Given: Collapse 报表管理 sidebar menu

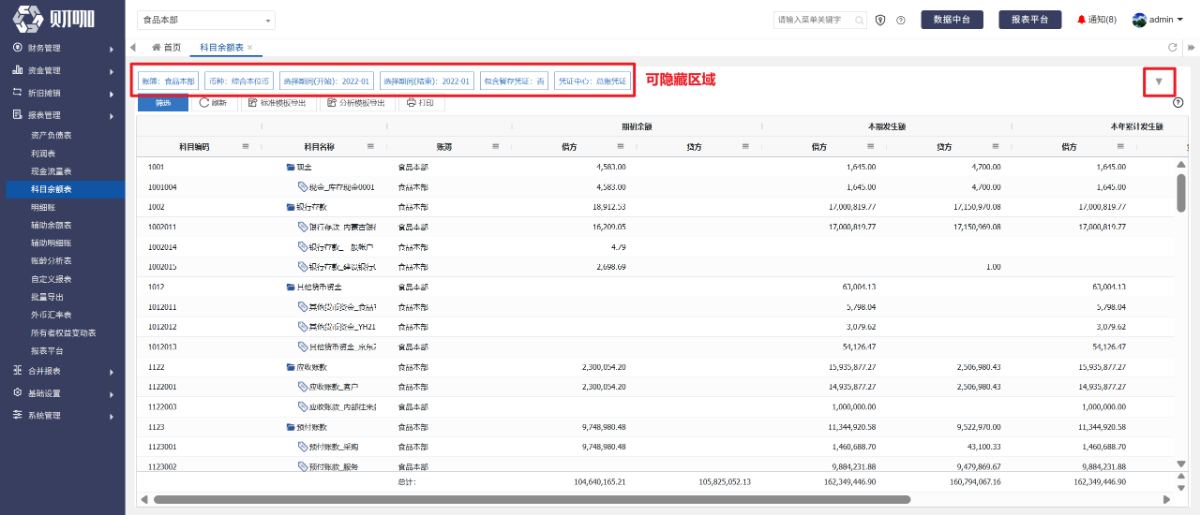Looking at the screenshot, I should [62, 115].
